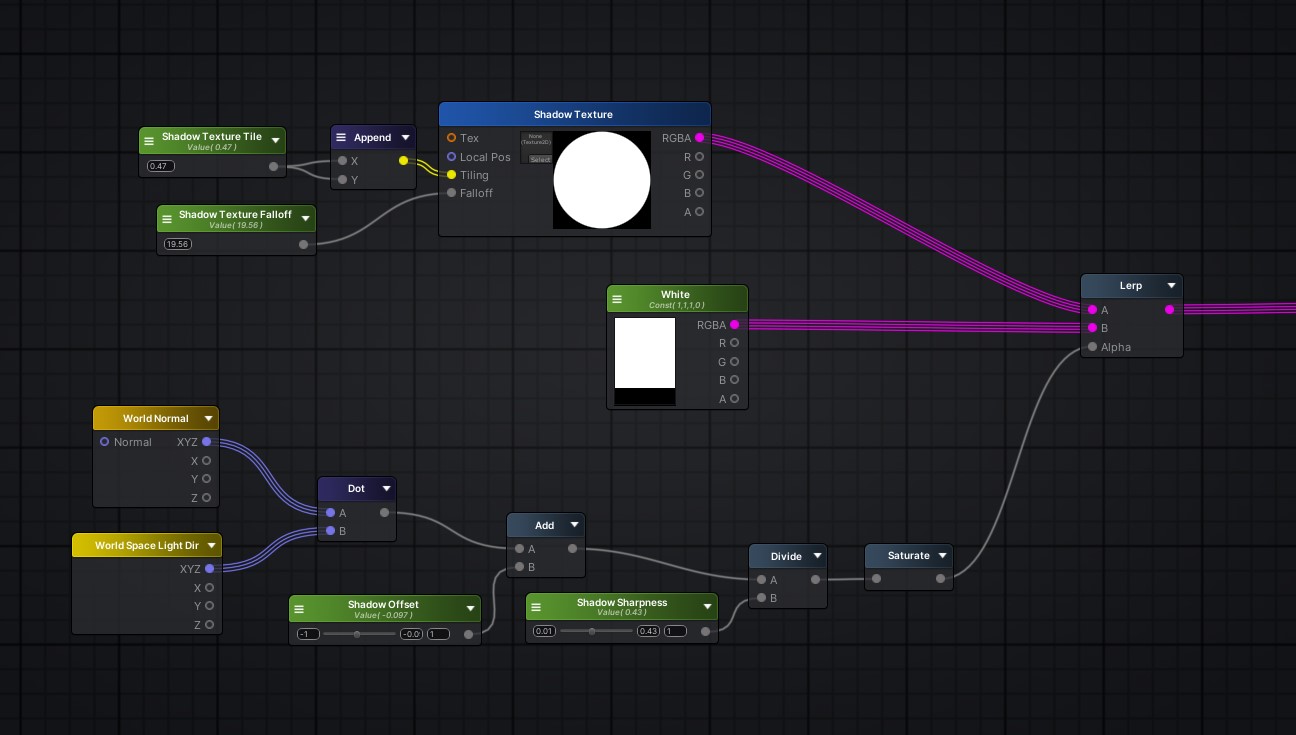Image resolution: width=1296 pixels, height=735 pixels.
Task: Click the Shadow Texture RGBA output port
Action: (x=699, y=138)
